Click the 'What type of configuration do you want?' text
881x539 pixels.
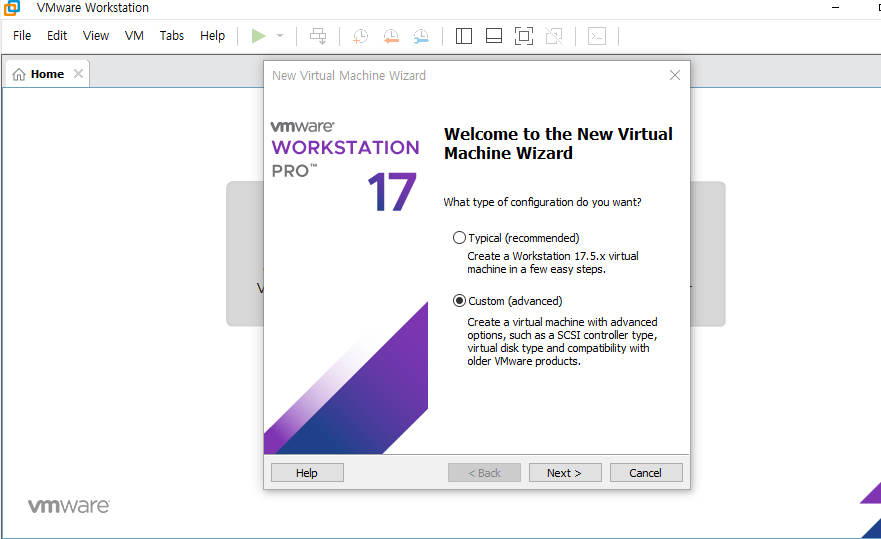(x=542, y=202)
